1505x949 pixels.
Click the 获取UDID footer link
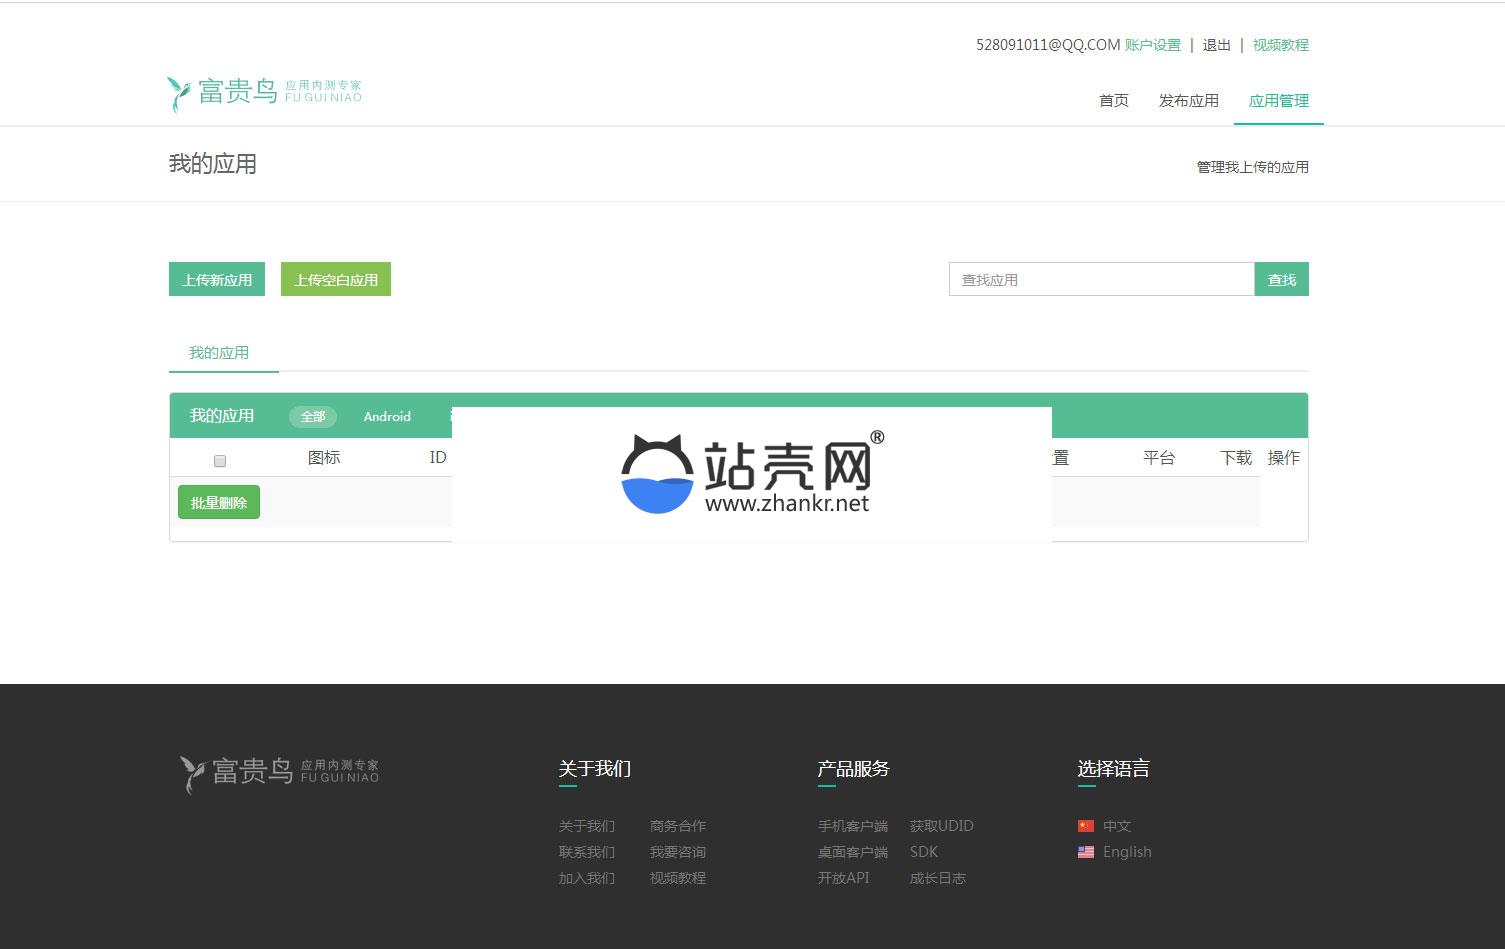941,826
